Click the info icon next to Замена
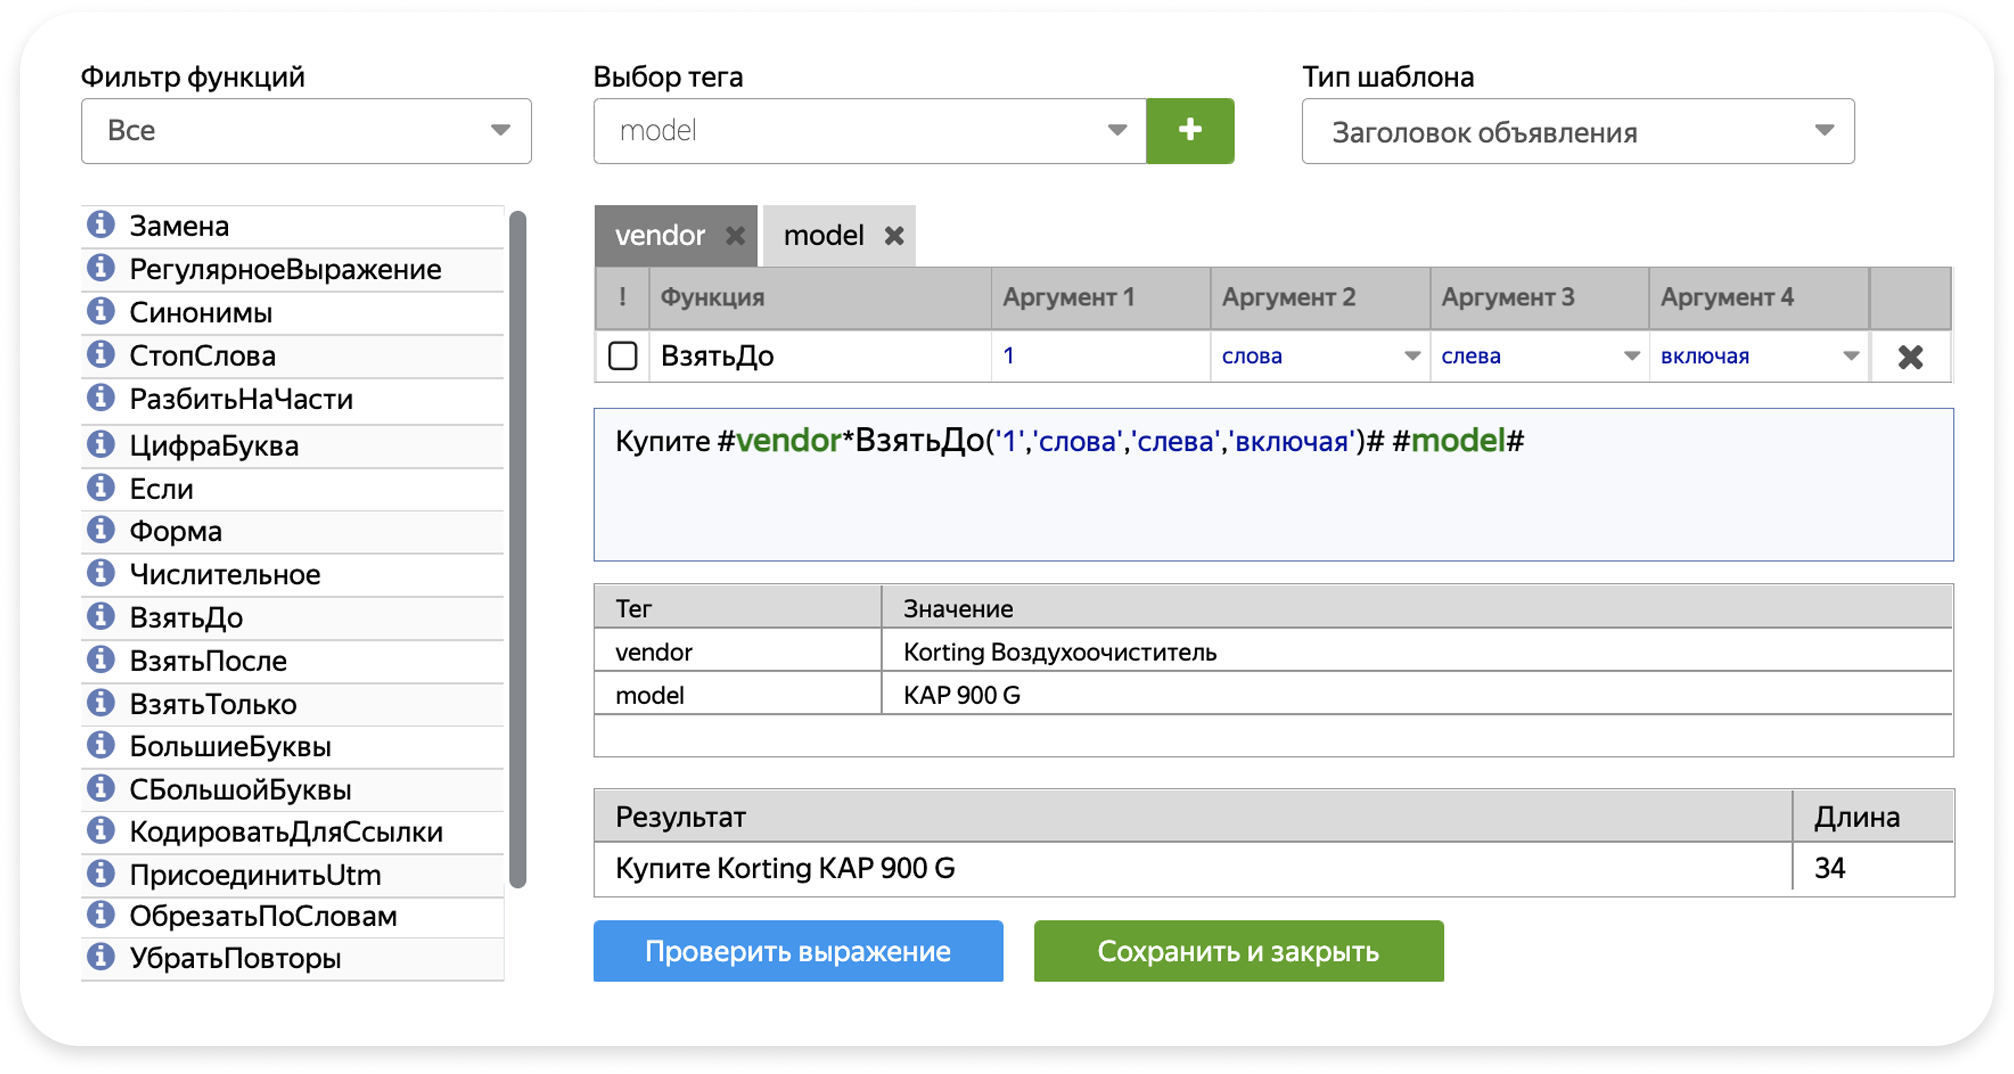This screenshot has height=1074, width=2014. pos(100,225)
